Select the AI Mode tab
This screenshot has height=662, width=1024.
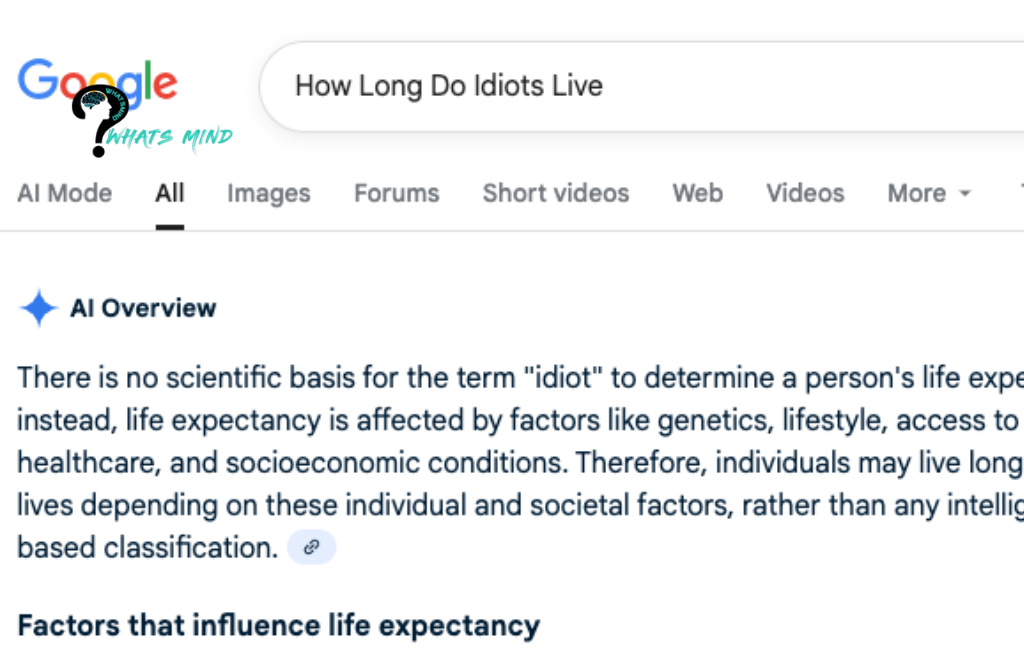pyautogui.click(x=63, y=193)
